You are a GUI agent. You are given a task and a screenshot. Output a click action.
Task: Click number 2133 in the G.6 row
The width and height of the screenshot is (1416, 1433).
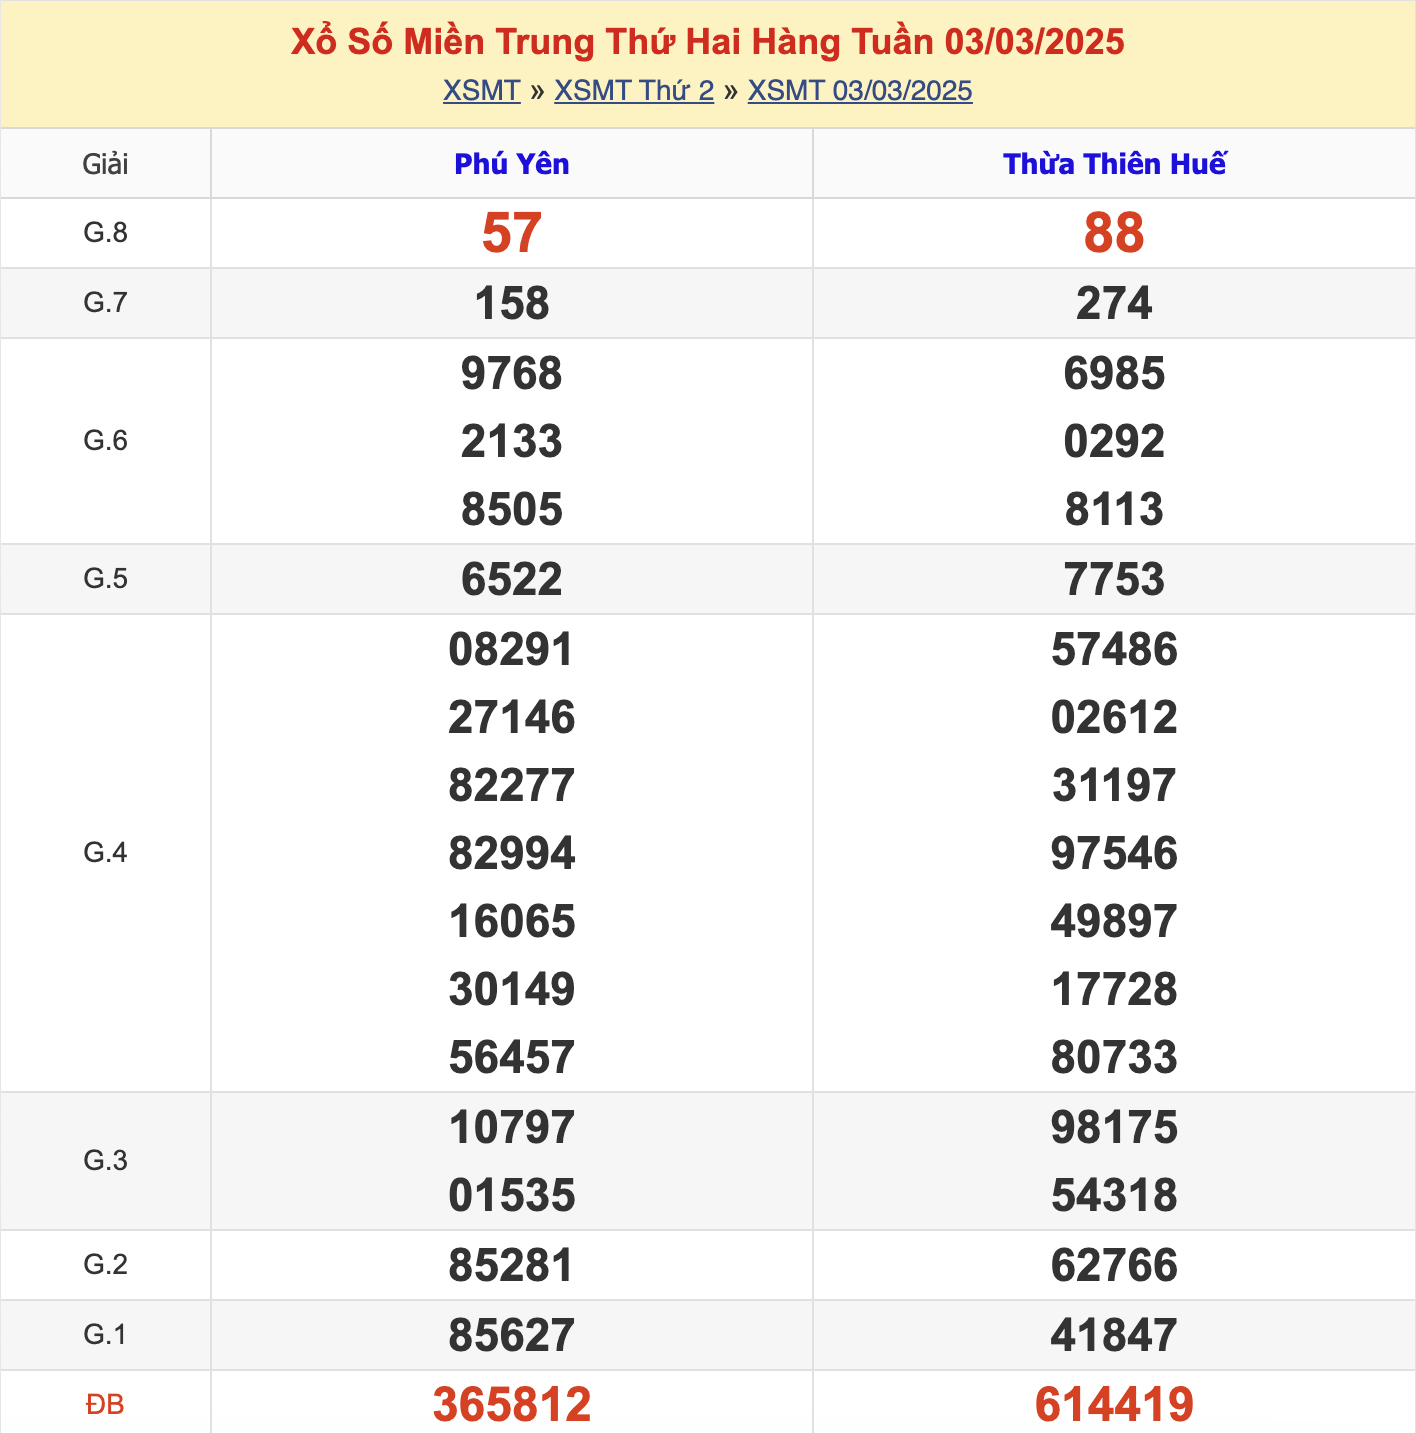pyautogui.click(x=512, y=441)
